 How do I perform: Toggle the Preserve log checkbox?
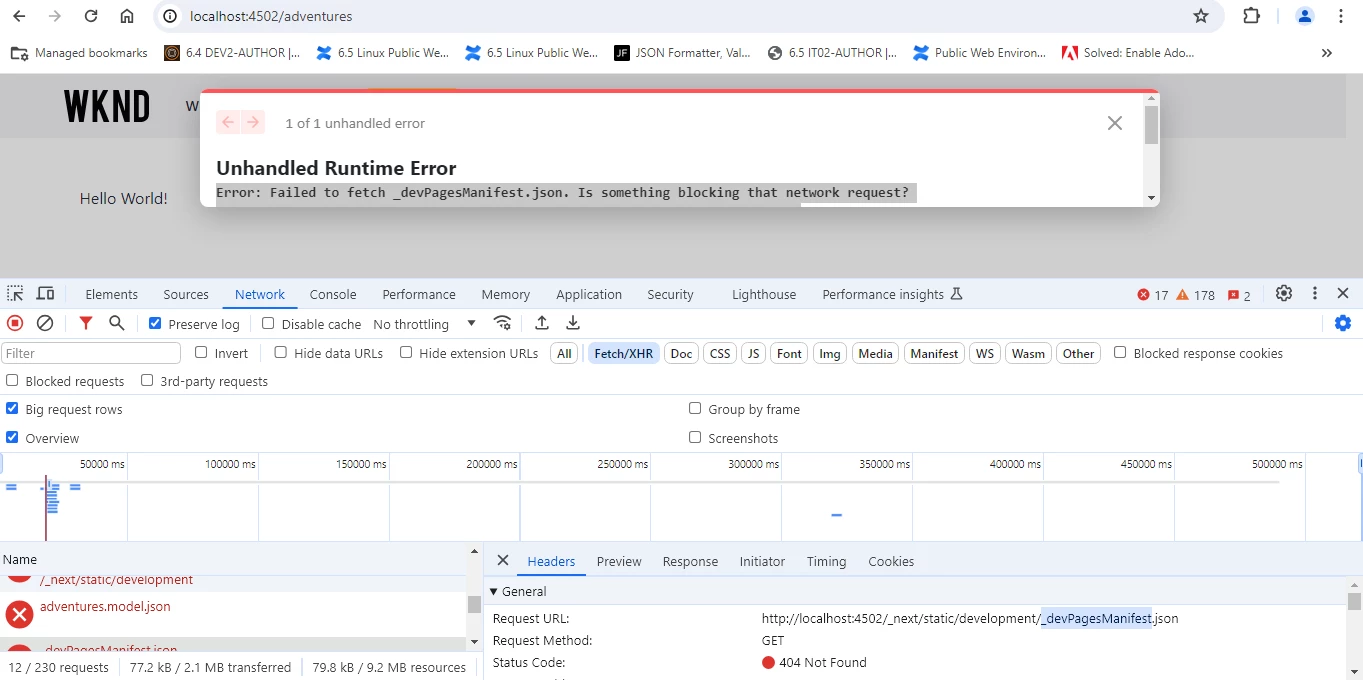[155, 323]
